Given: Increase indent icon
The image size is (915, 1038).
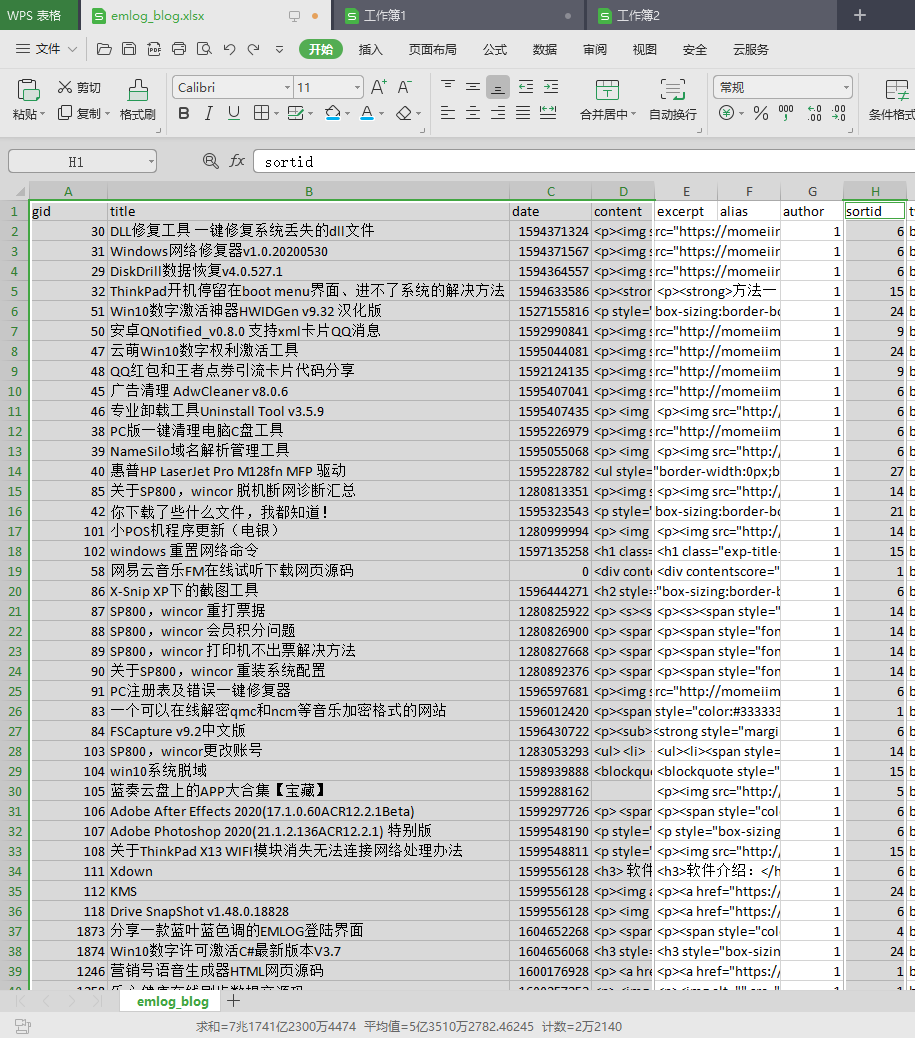Looking at the screenshot, I should (551, 86).
